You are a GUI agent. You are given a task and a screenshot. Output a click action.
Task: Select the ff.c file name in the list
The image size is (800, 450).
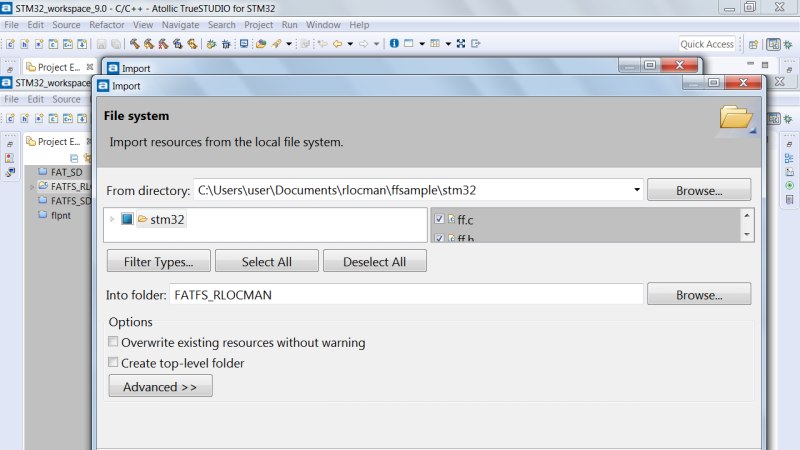465,220
